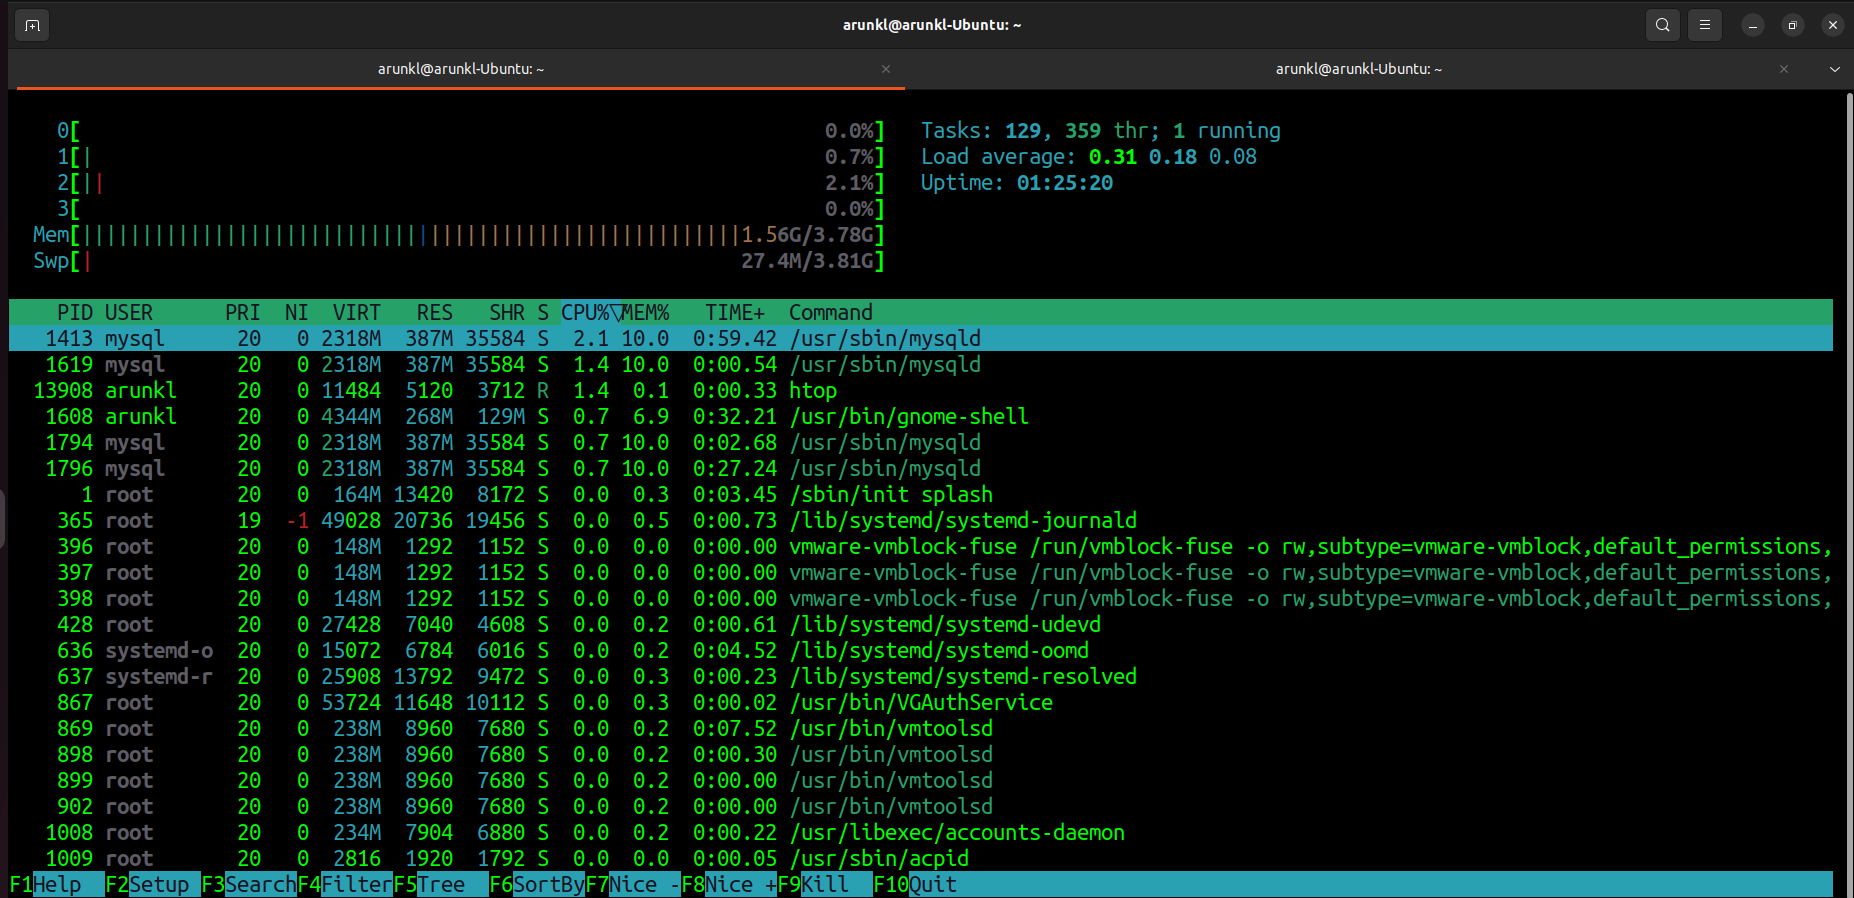This screenshot has height=898, width=1854.
Task: Select vmware-vmblock-fuse process PID 397
Action: (x=921, y=572)
